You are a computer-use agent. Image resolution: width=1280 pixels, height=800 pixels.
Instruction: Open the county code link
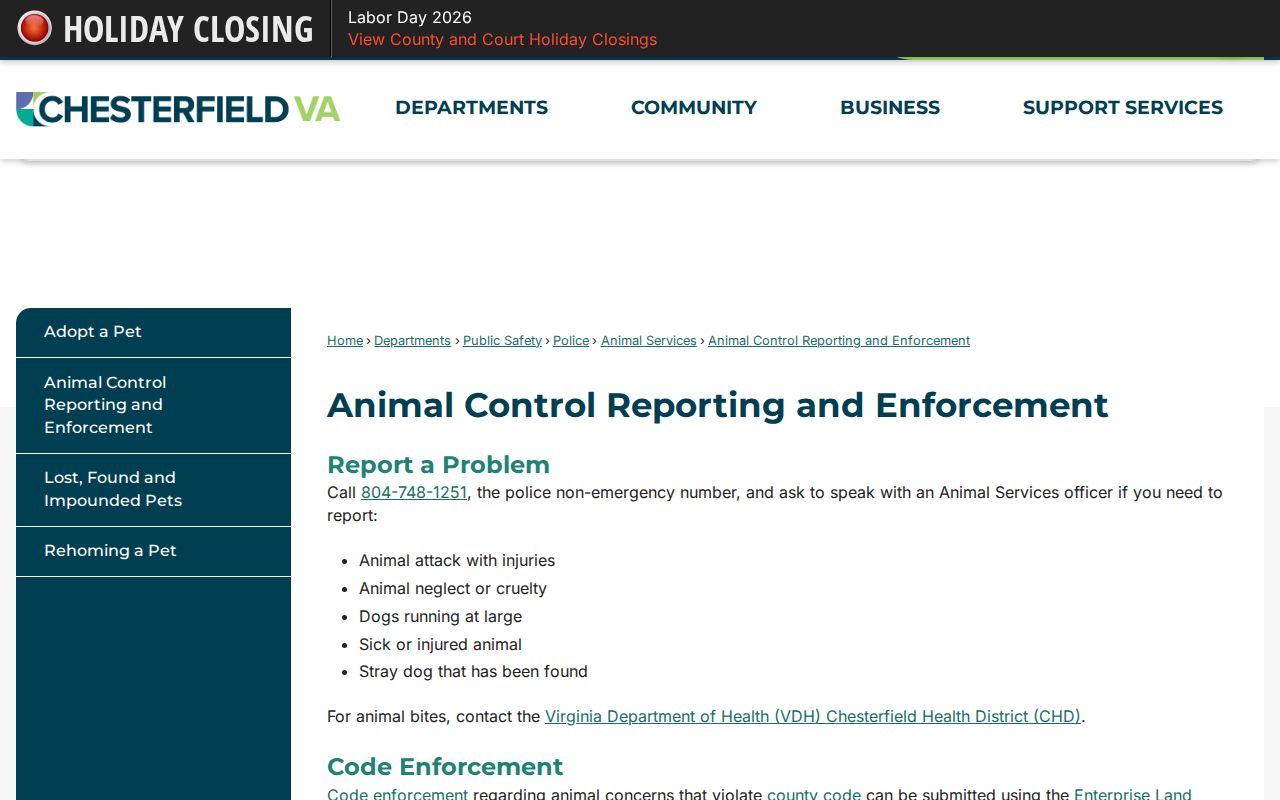pyautogui.click(x=814, y=794)
